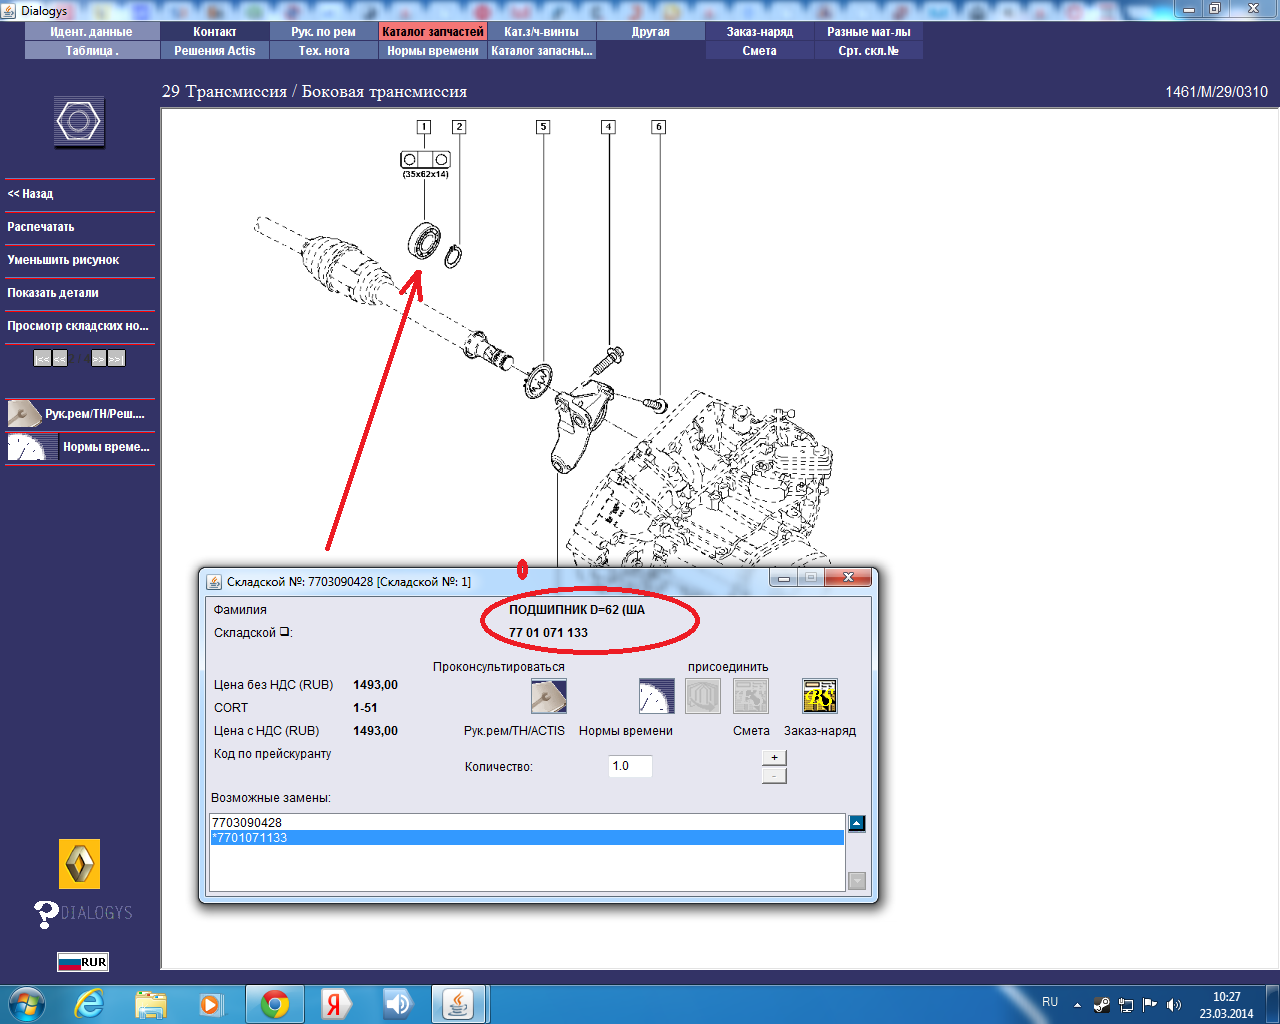Open the wrench repair-manual icon in the stock dialog
This screenshot has height=1024, width=1280.
548,696
